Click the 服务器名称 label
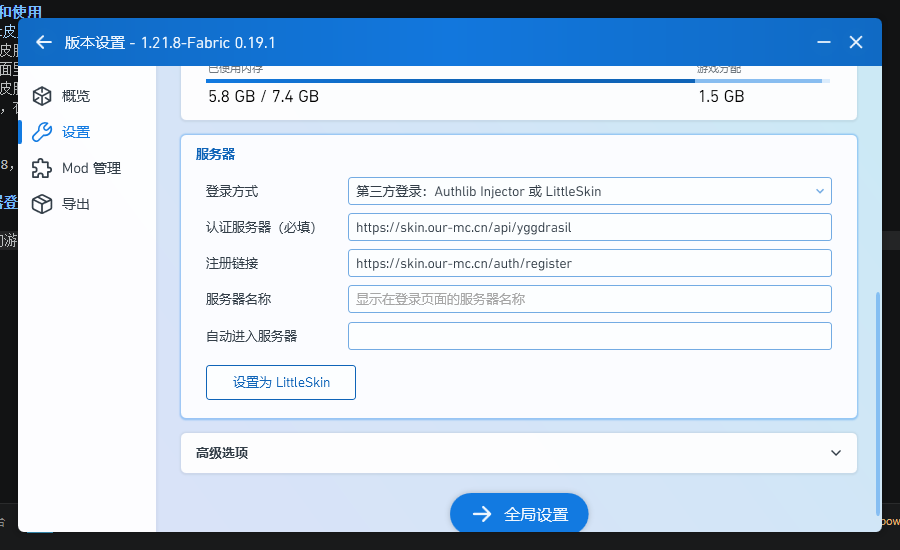Screen dimensions: 900x550 (x=238, y=299)
